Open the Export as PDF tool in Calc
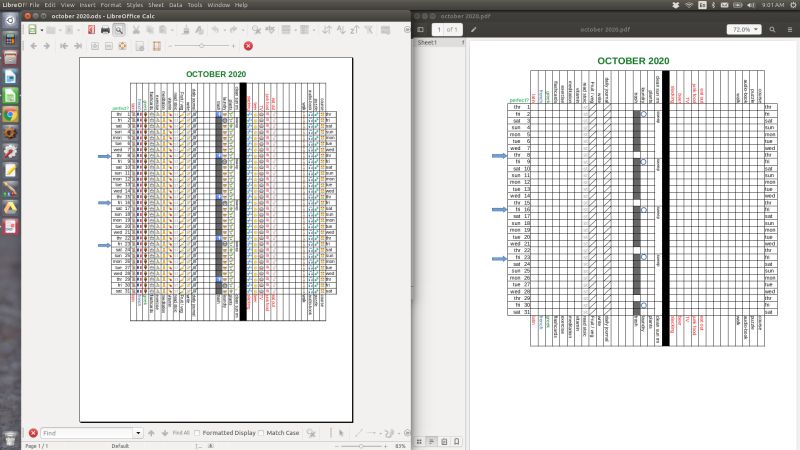800x450 pixels. 91,30
